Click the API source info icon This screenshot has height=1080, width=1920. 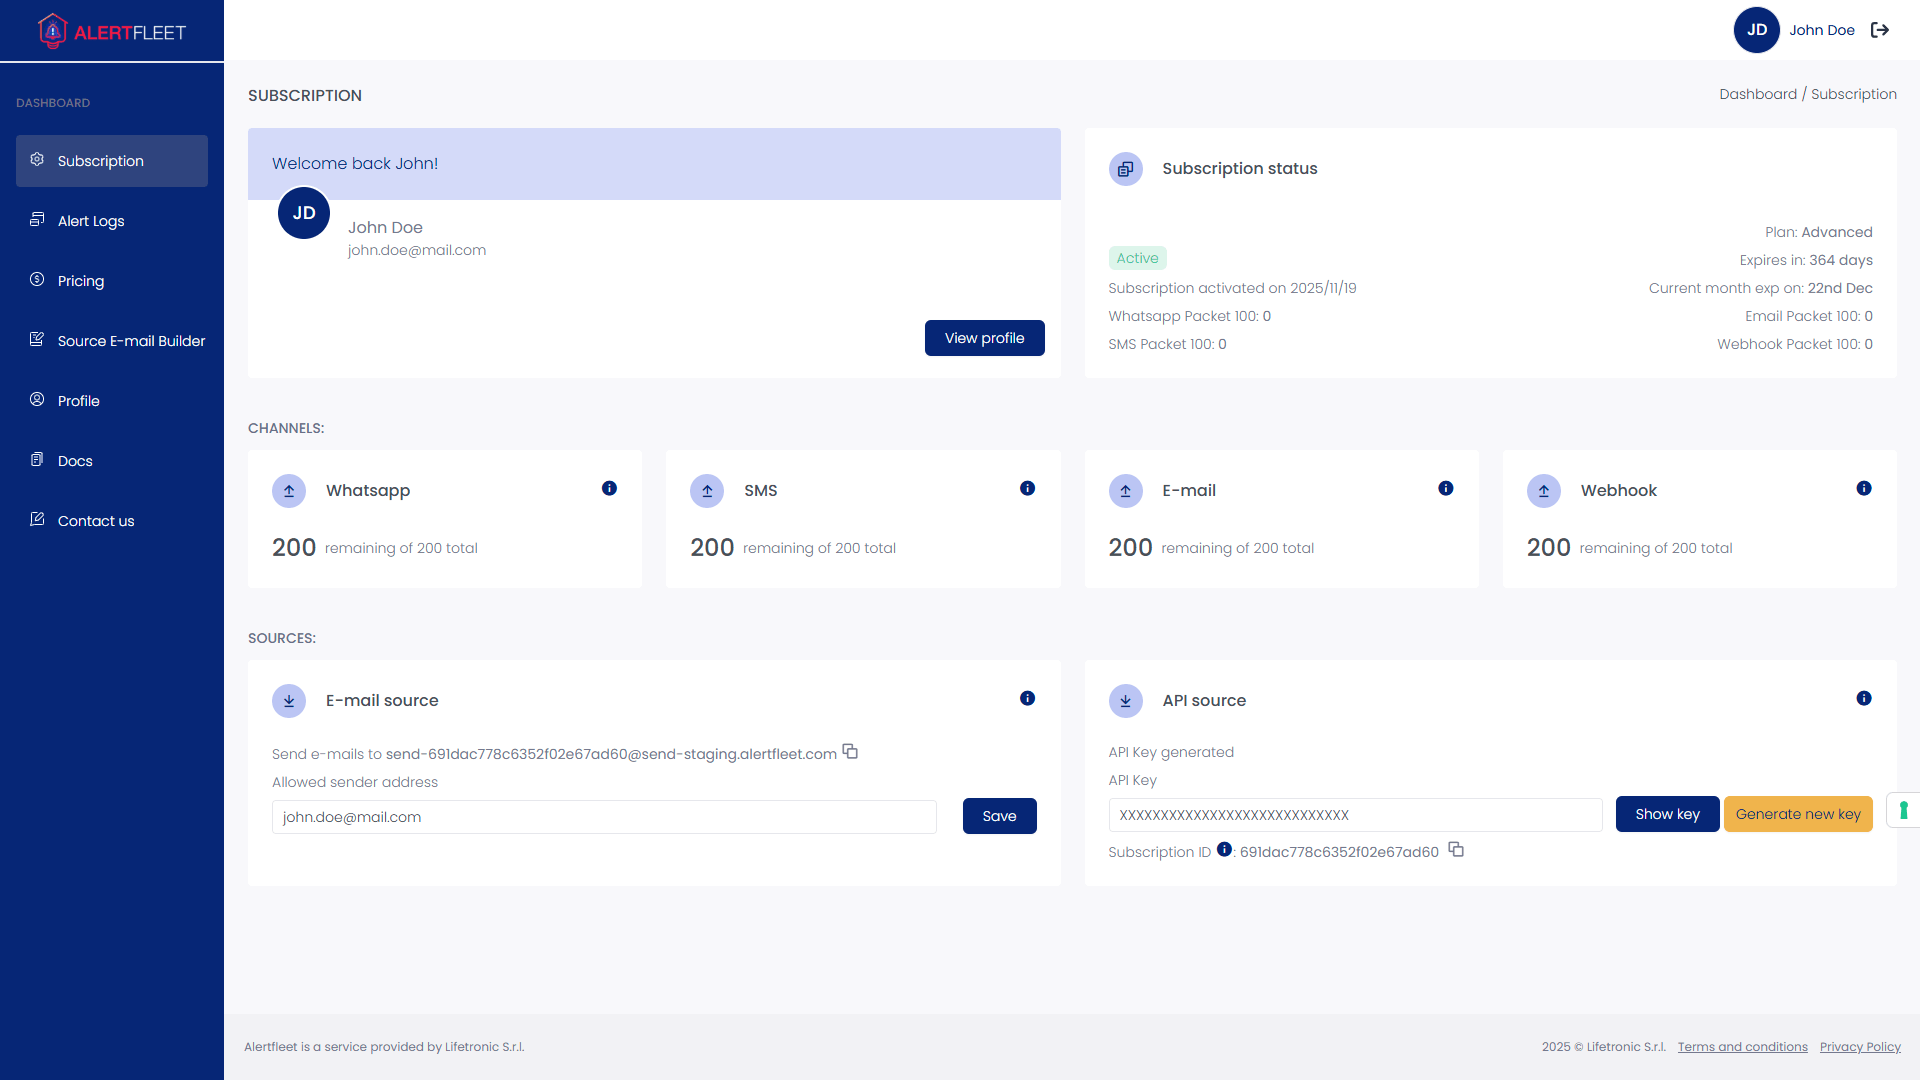(x=1863, y=698)
